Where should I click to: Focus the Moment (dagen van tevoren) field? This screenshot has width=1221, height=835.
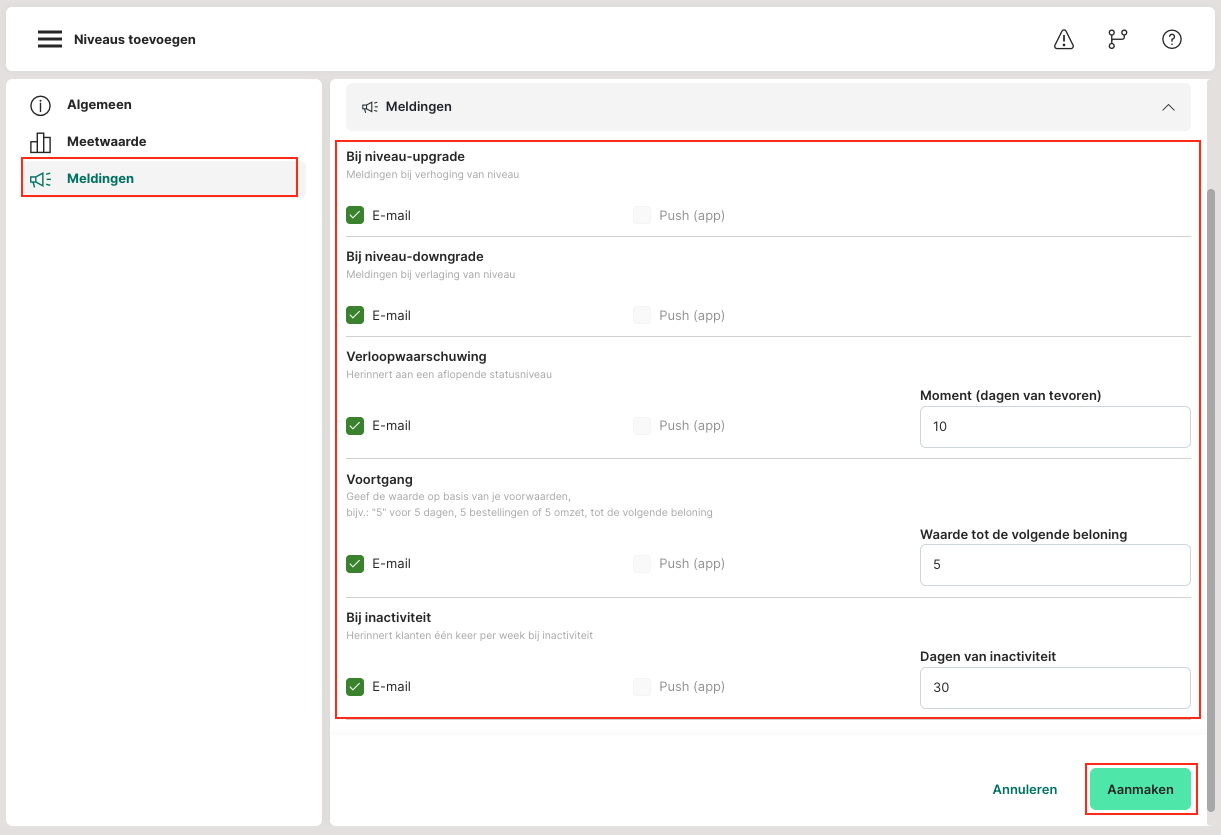click(x=1054, y=427)
